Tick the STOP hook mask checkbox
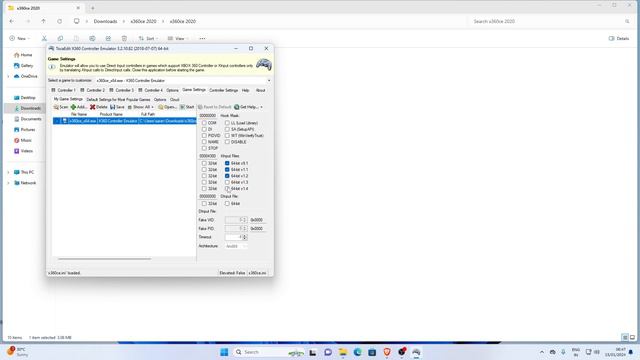This screenshot has width=640, height=360. coord(204,148)
